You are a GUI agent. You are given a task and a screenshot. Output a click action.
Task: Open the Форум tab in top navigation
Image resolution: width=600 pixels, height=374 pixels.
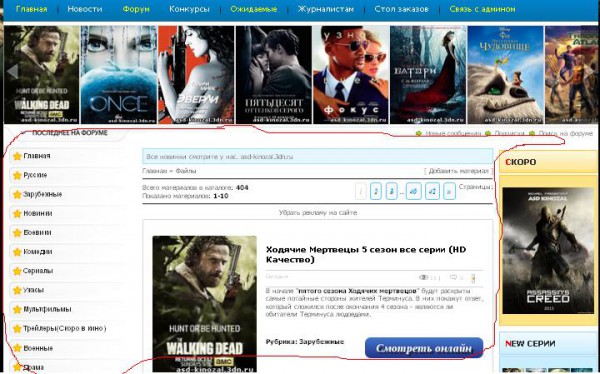136,9
